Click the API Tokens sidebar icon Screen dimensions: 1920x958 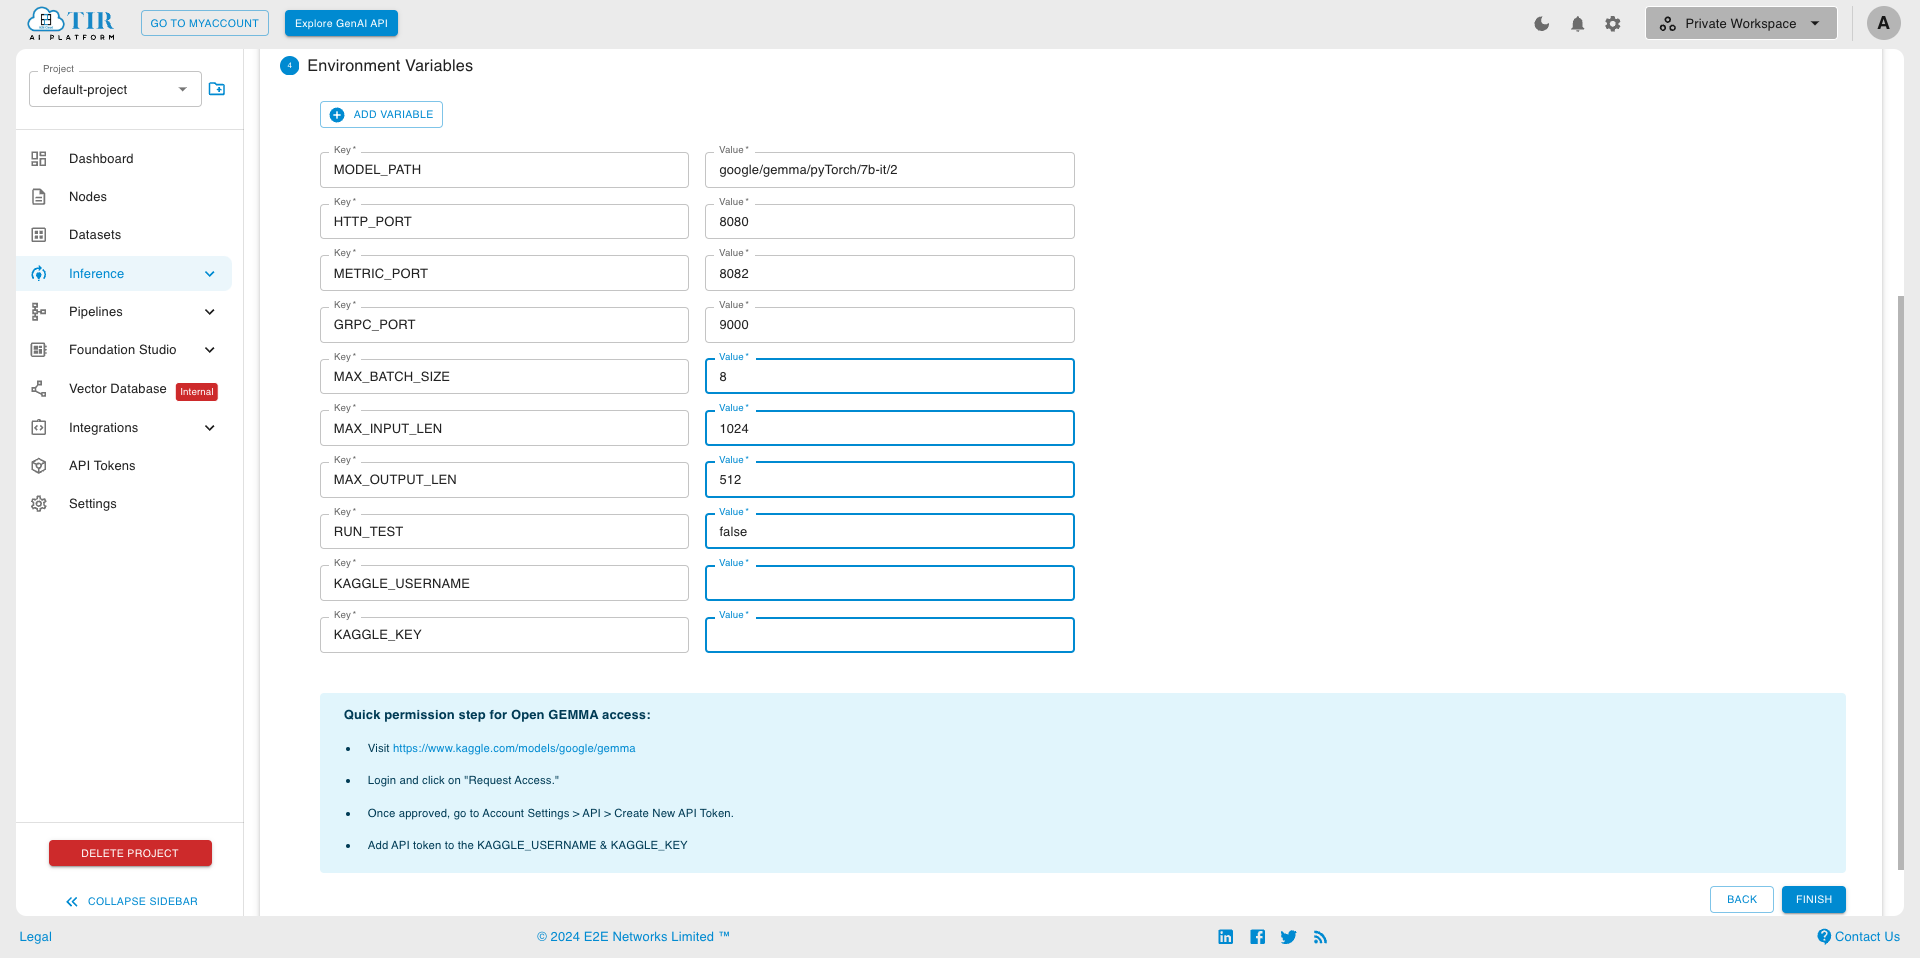click(39, 466)
